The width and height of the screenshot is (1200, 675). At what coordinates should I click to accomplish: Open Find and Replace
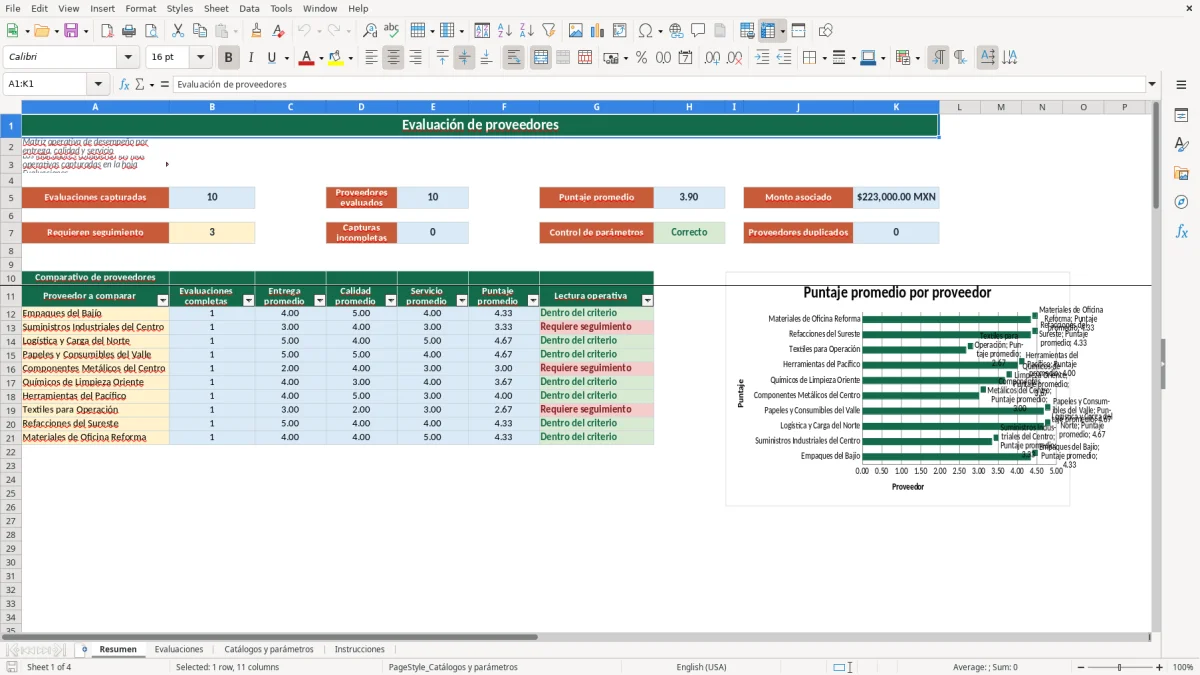point(370,31)
